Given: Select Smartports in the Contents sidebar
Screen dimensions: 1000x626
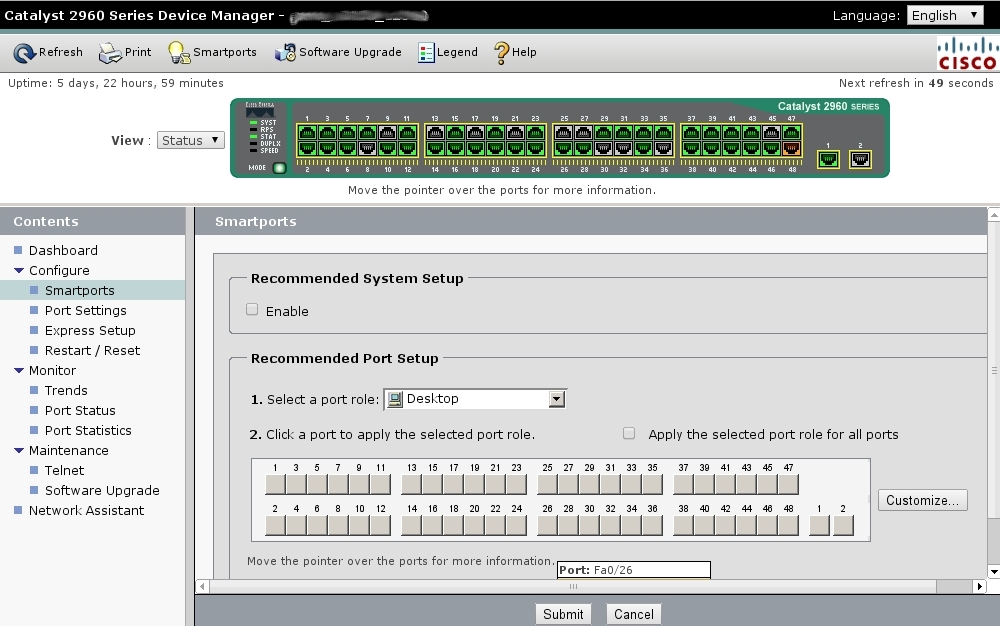Looking at the screenshot, I should (80, 291).
